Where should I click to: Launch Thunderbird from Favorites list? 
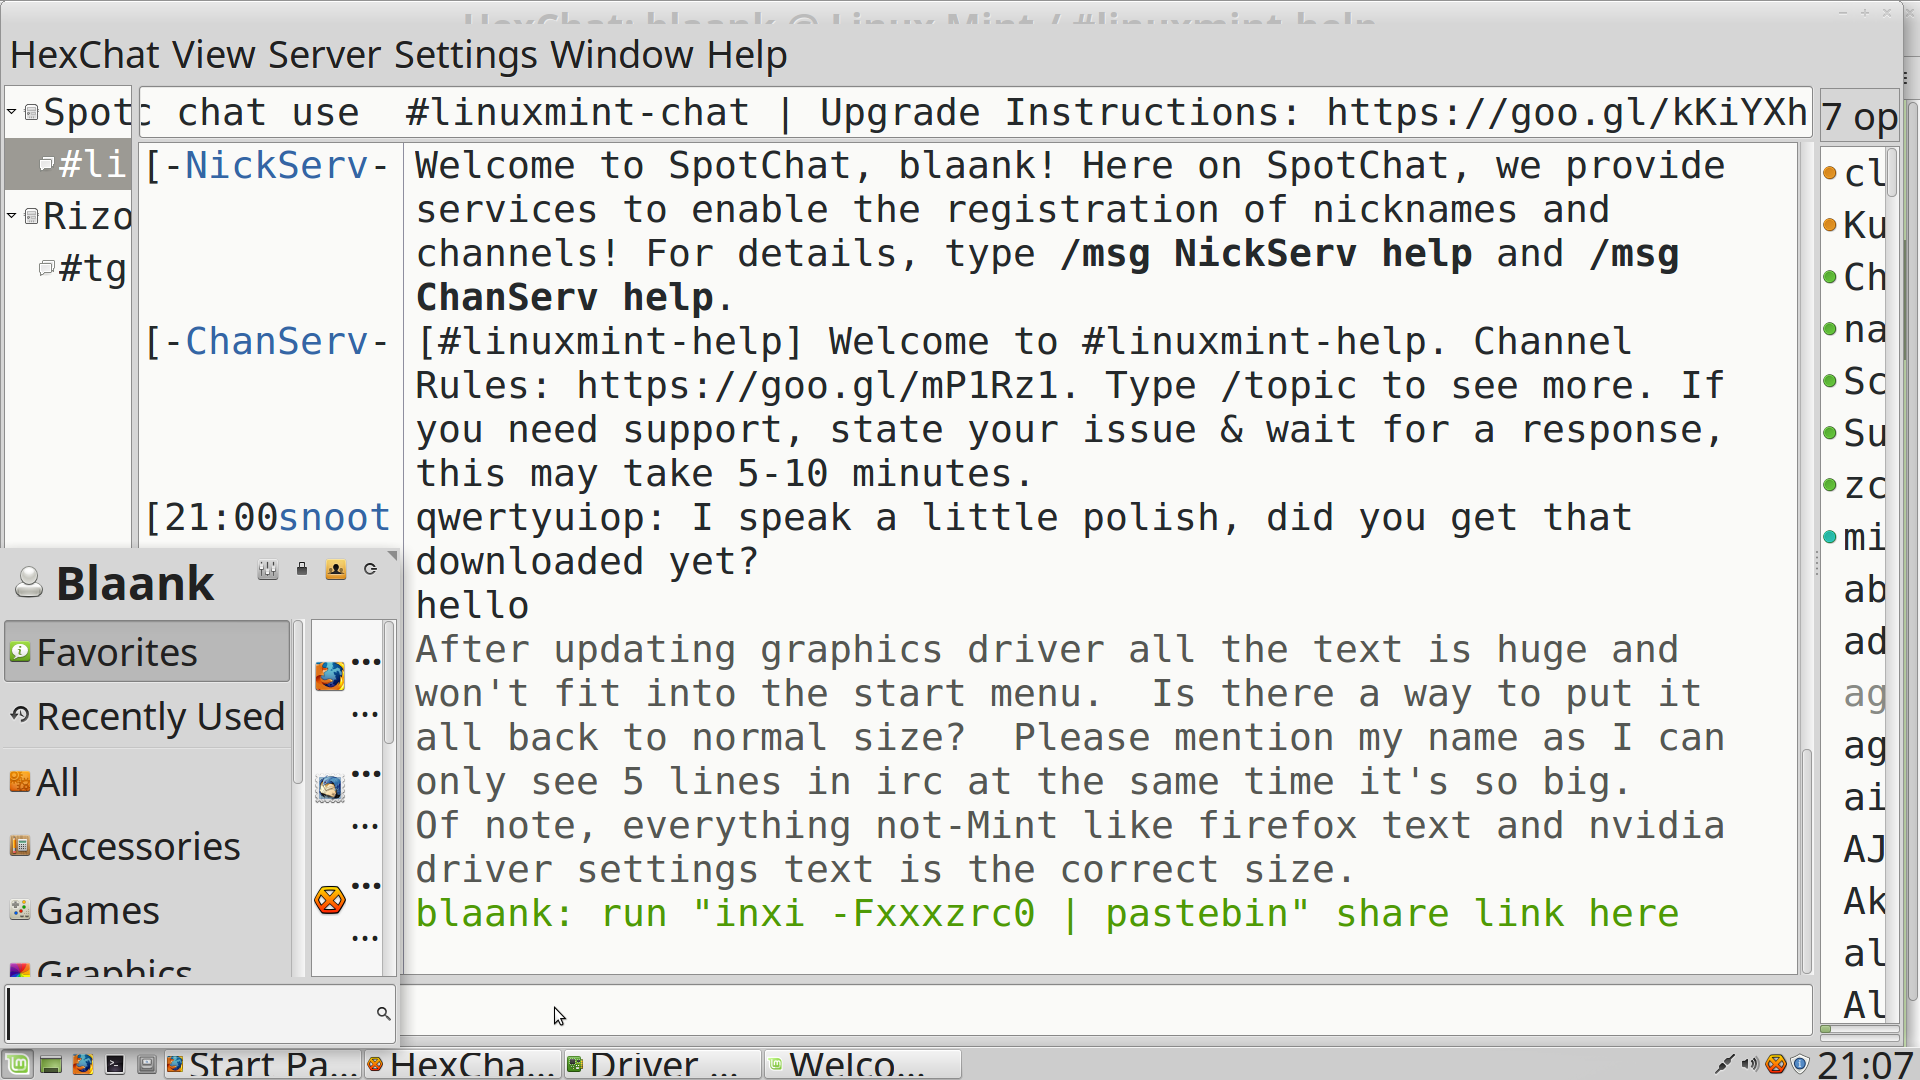tap(330, 789)
